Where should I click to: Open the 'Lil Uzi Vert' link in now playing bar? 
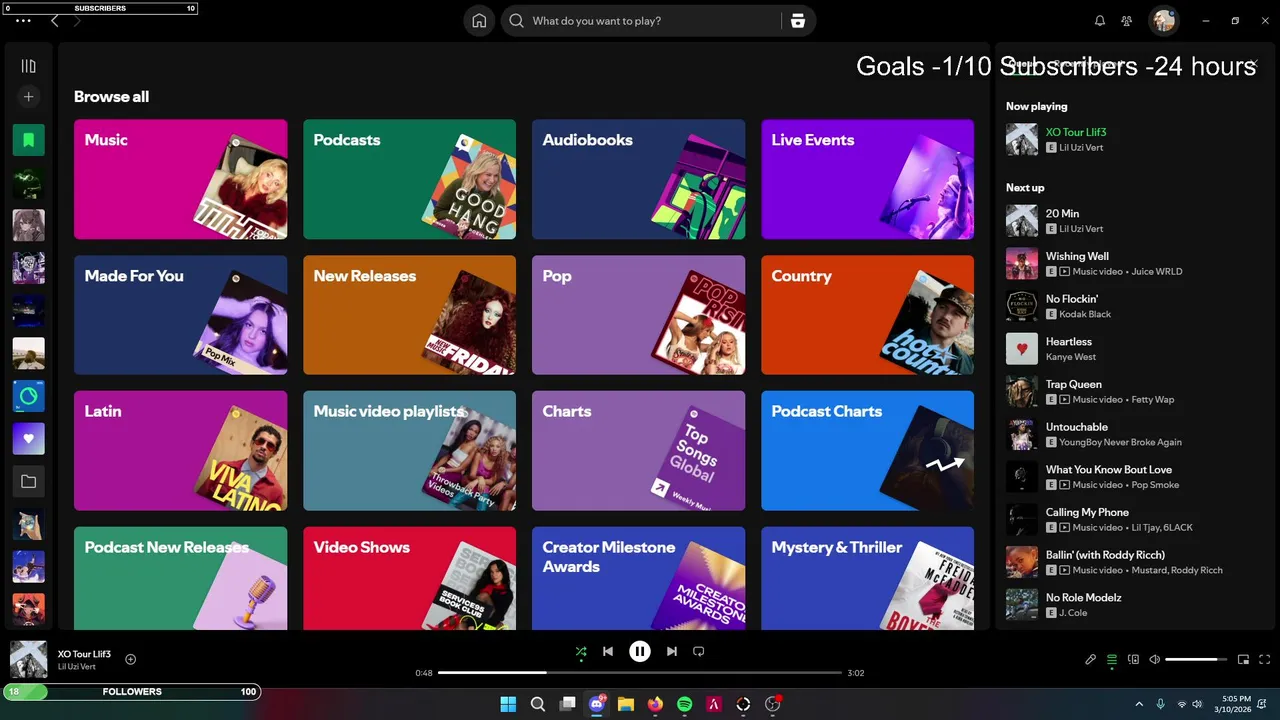[x=77, y=667]
